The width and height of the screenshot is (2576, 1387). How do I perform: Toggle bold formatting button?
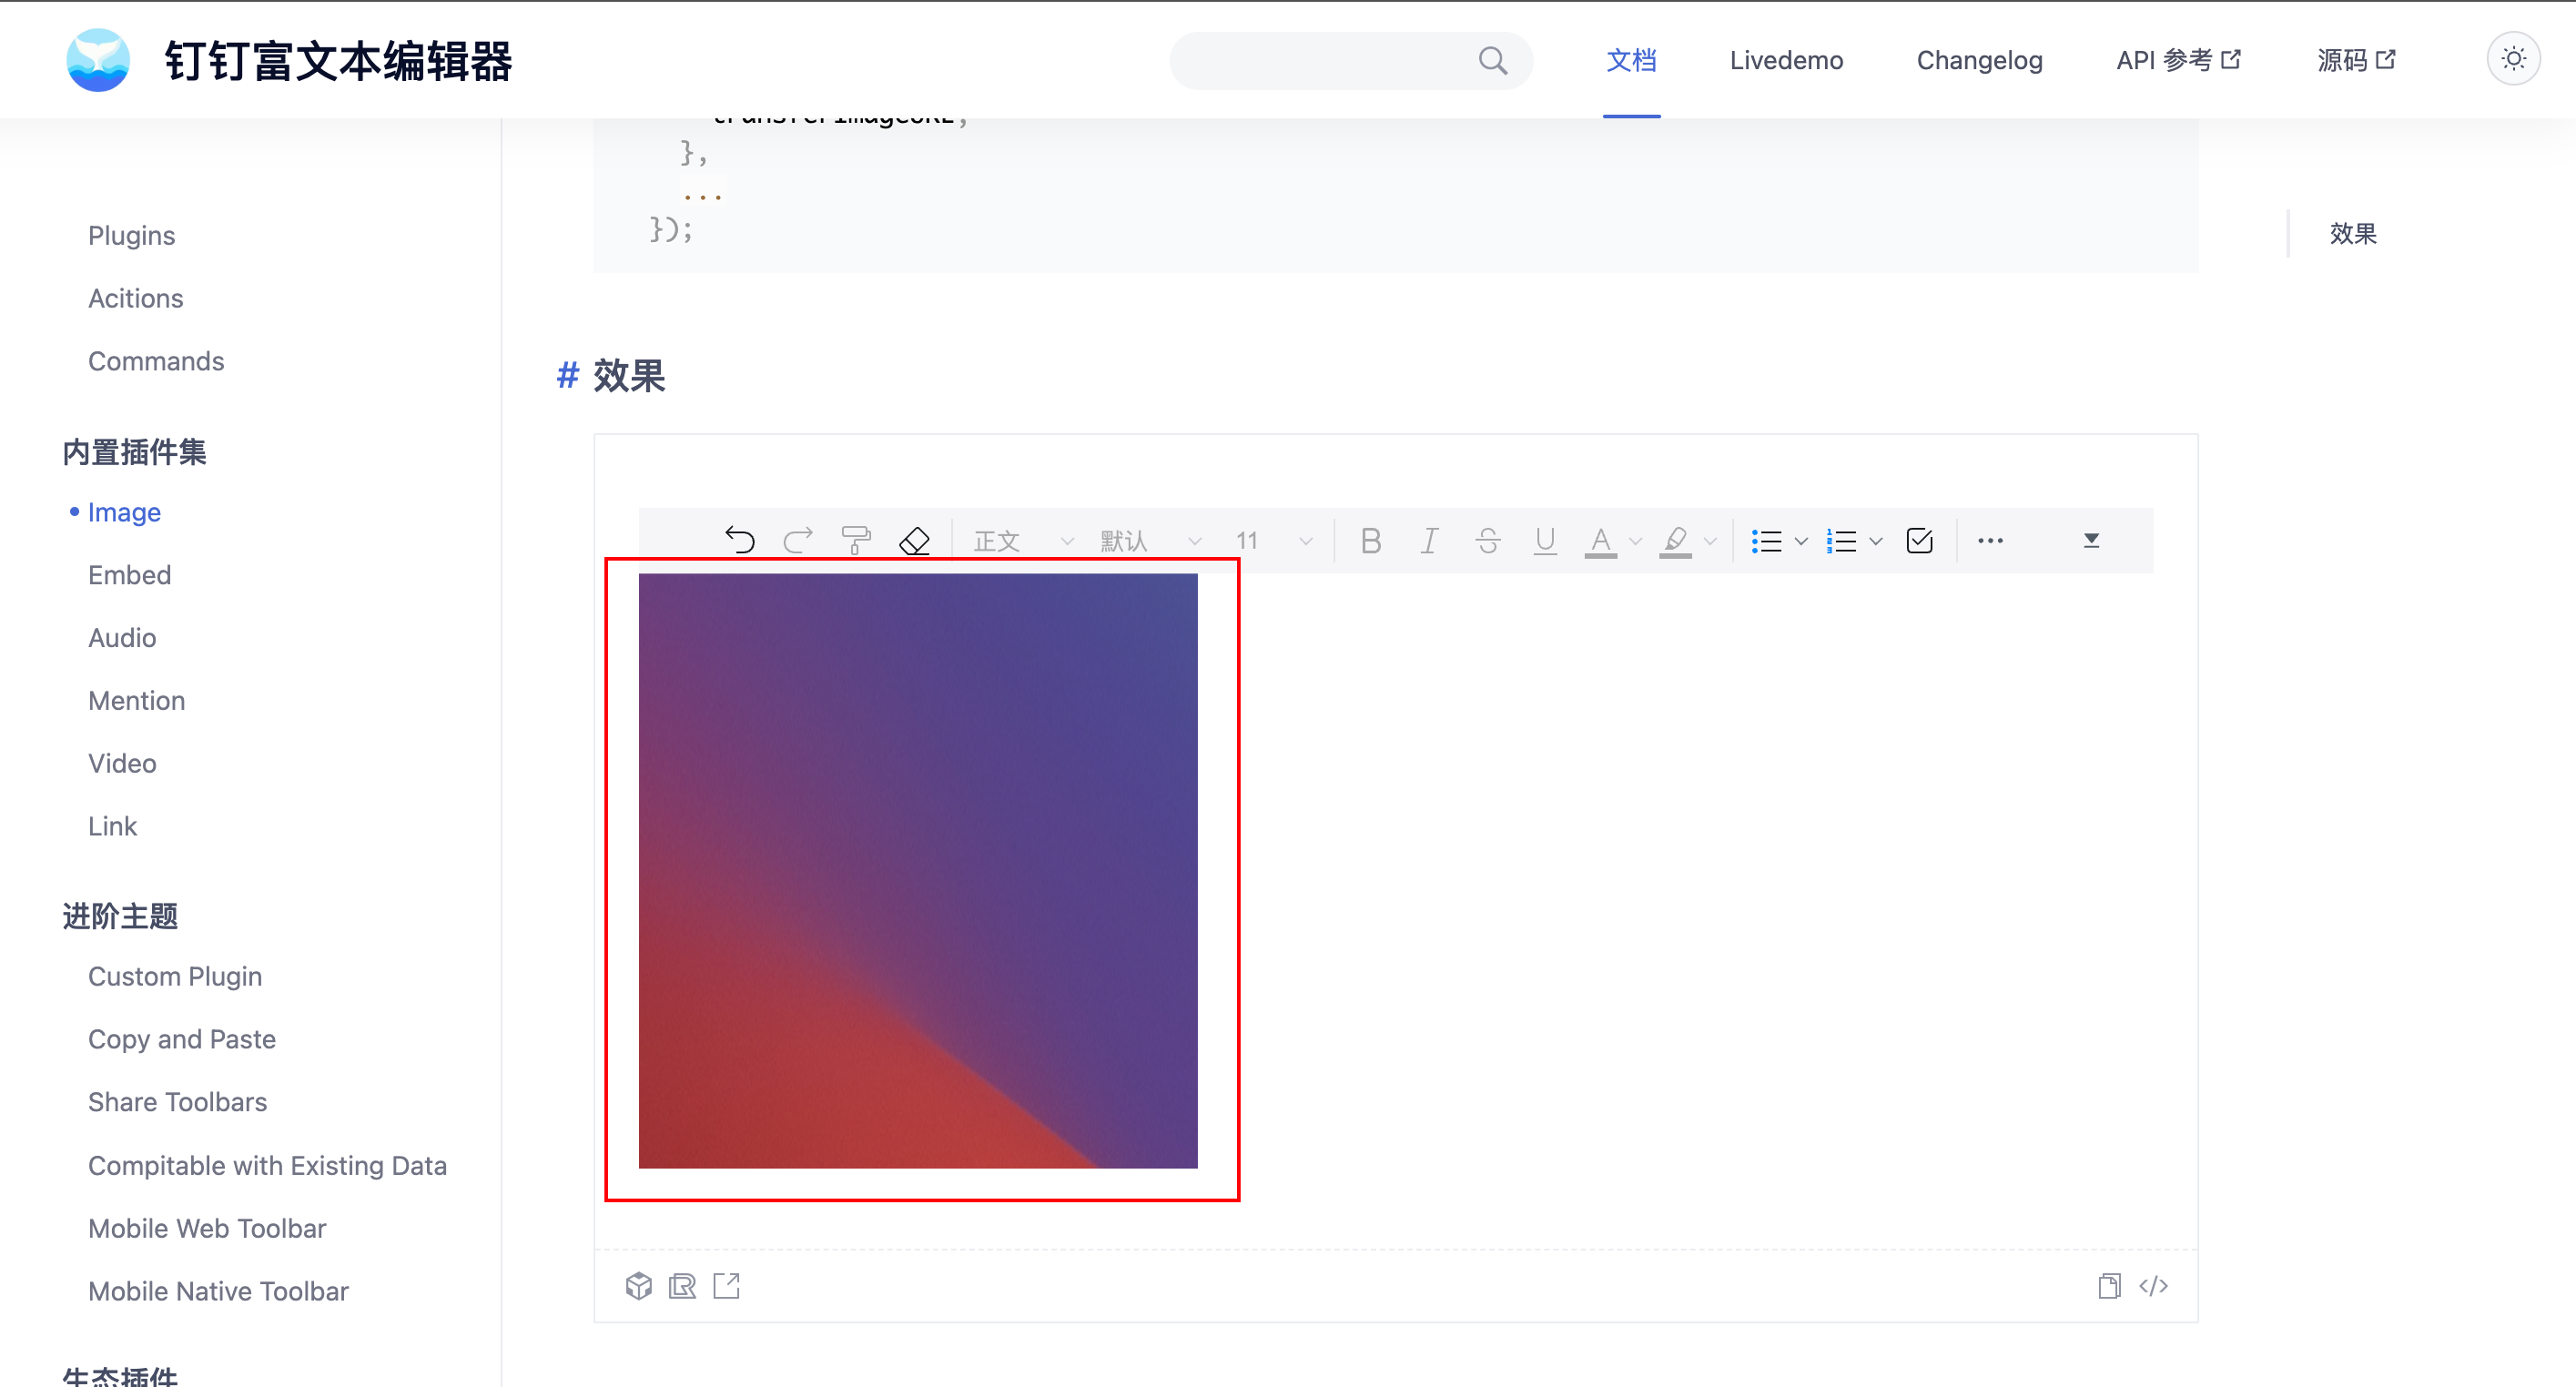click(x=1371, y=541)
